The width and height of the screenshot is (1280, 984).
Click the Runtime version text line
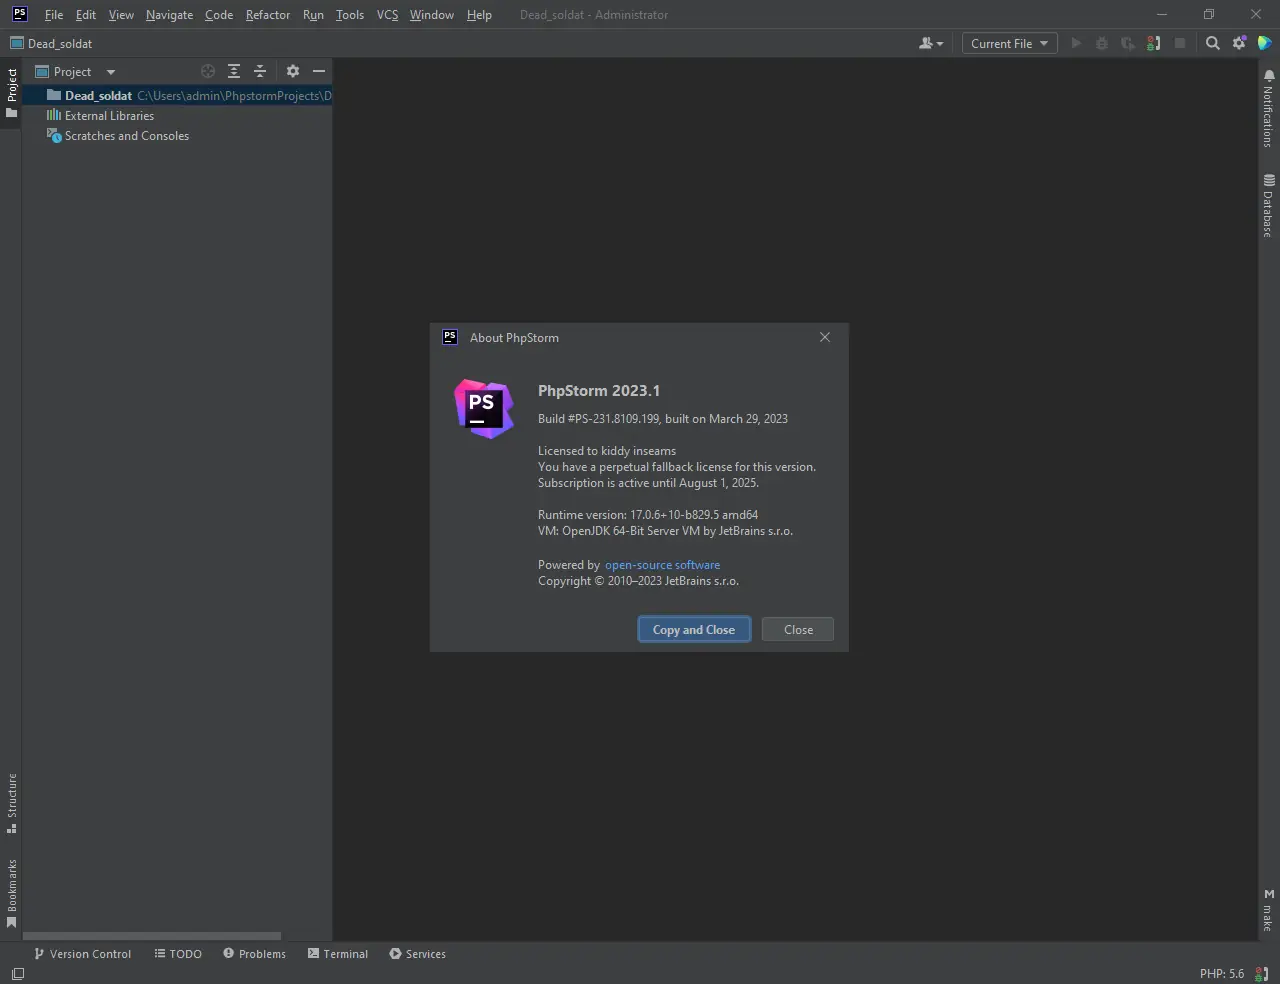(x=648, y=515)
